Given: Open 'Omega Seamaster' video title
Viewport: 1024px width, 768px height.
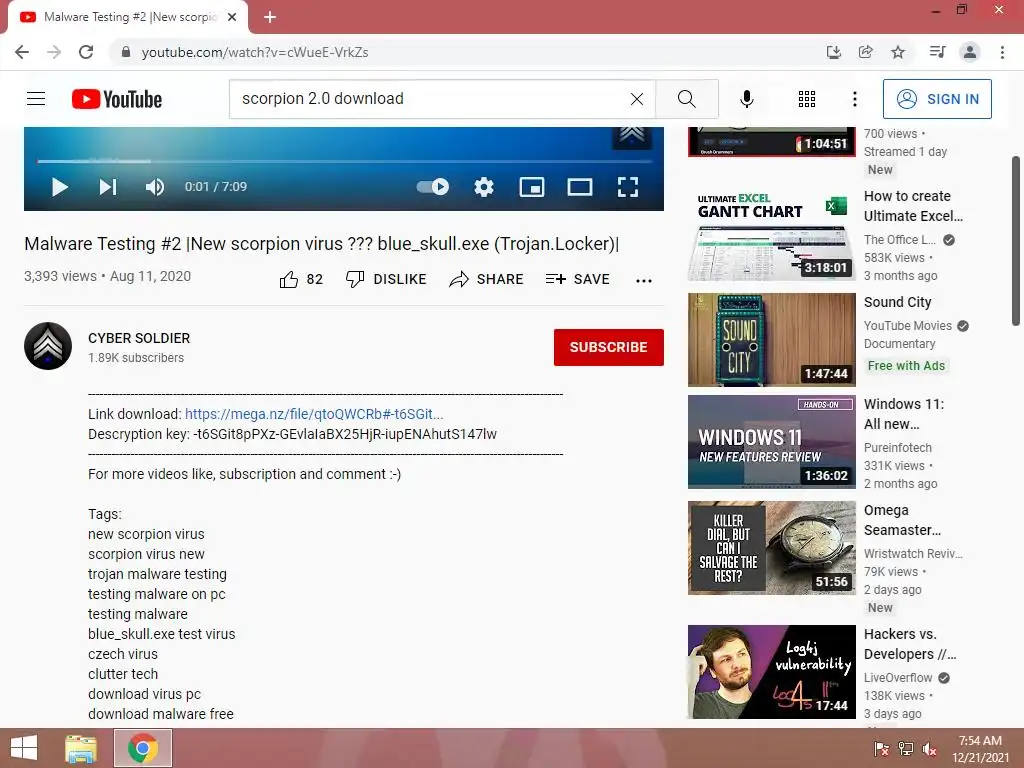Looking at the screenshot, I should (x=903, y=520).
